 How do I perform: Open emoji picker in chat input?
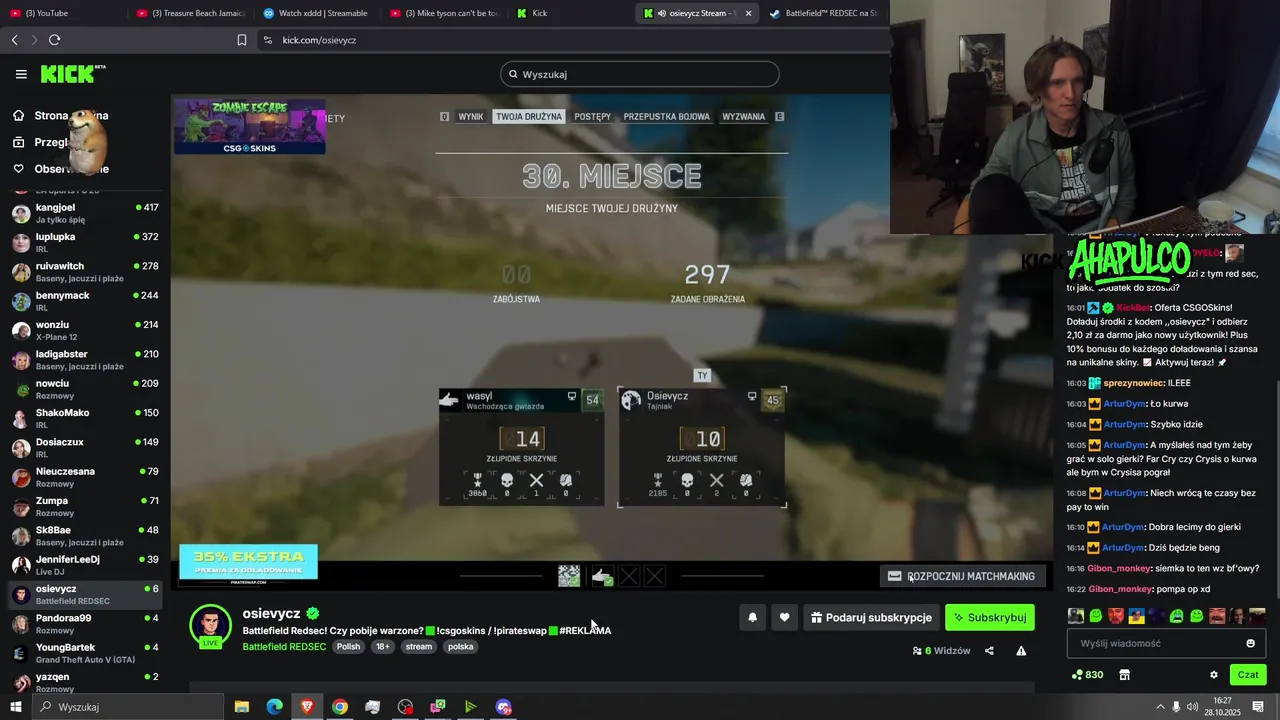tap(1250, 644)
